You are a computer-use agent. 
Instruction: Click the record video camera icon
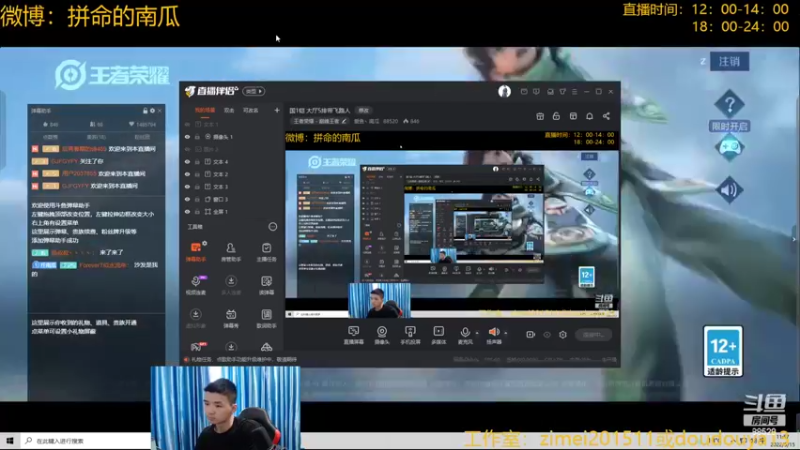[x=531, y=335]
